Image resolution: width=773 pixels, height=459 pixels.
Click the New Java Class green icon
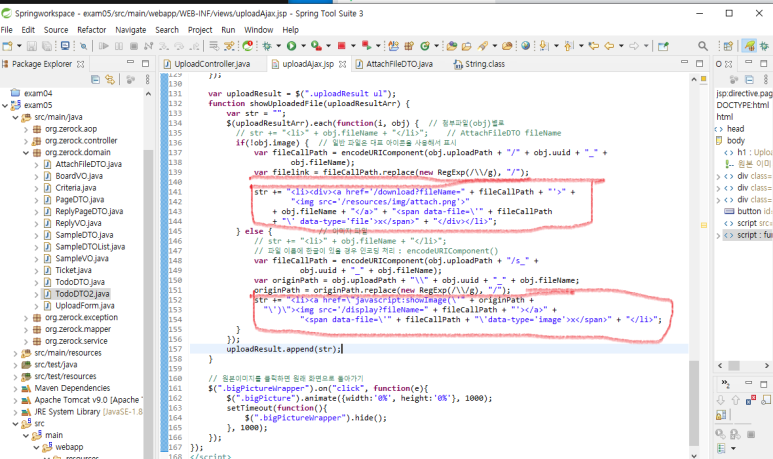tap(424, 46)
